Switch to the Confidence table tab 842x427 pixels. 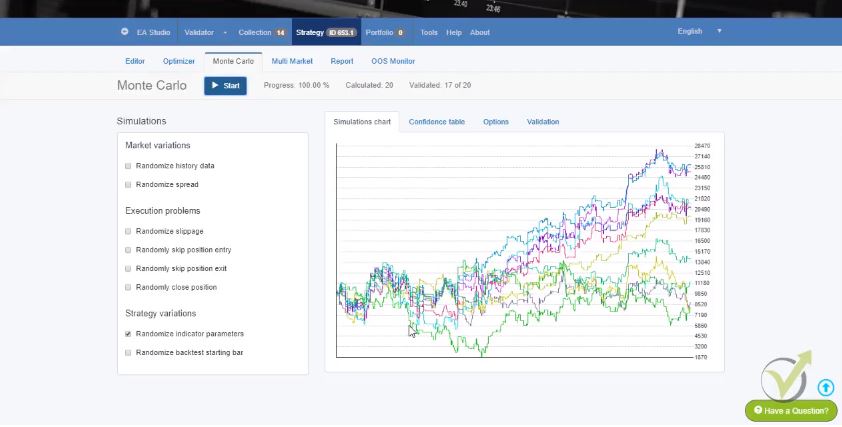click(436, 122)
